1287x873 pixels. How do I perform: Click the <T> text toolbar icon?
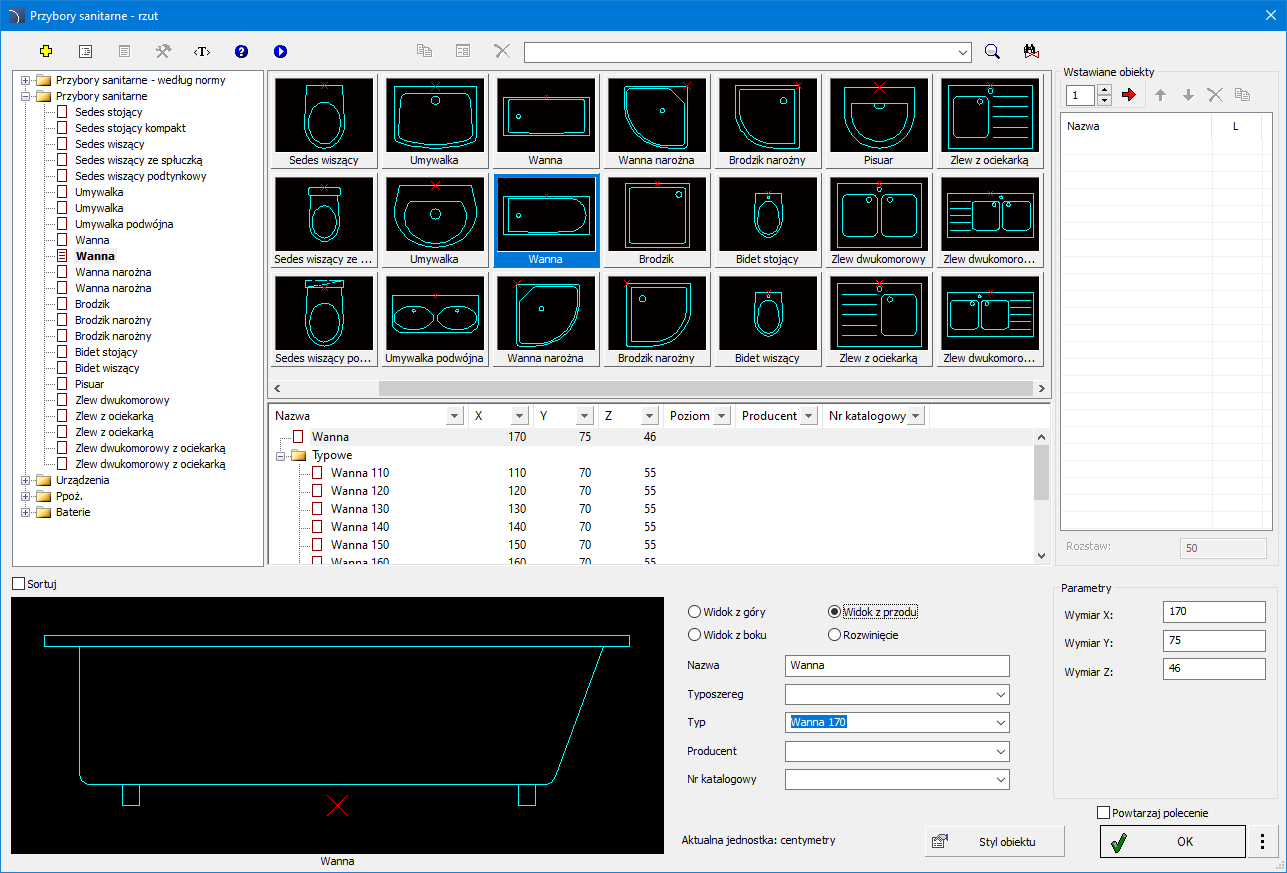(x=202, y=51)
